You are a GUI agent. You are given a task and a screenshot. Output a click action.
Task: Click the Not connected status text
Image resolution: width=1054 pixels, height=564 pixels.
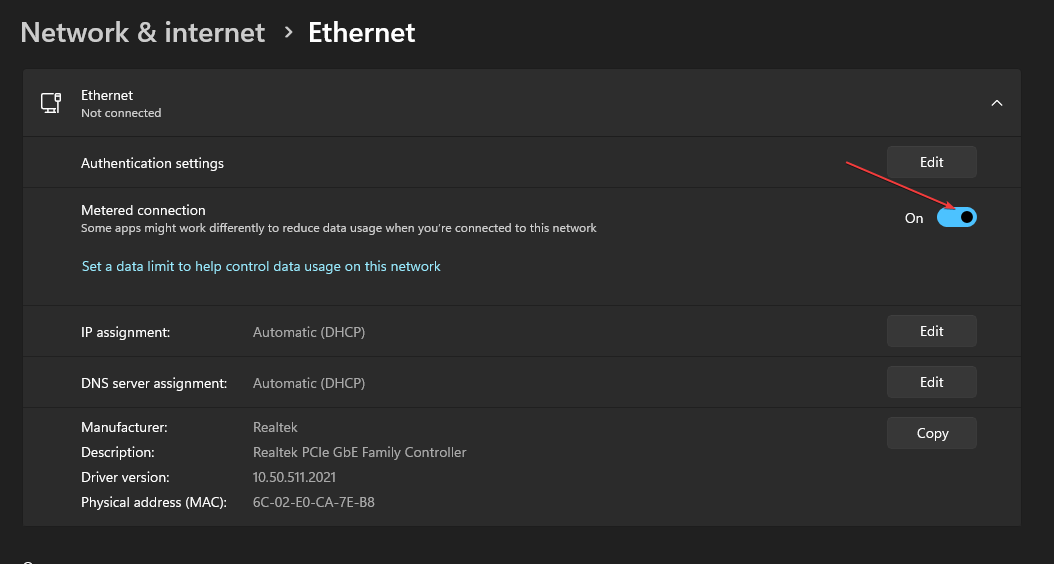pyautogui.click(x=121, y=114)
